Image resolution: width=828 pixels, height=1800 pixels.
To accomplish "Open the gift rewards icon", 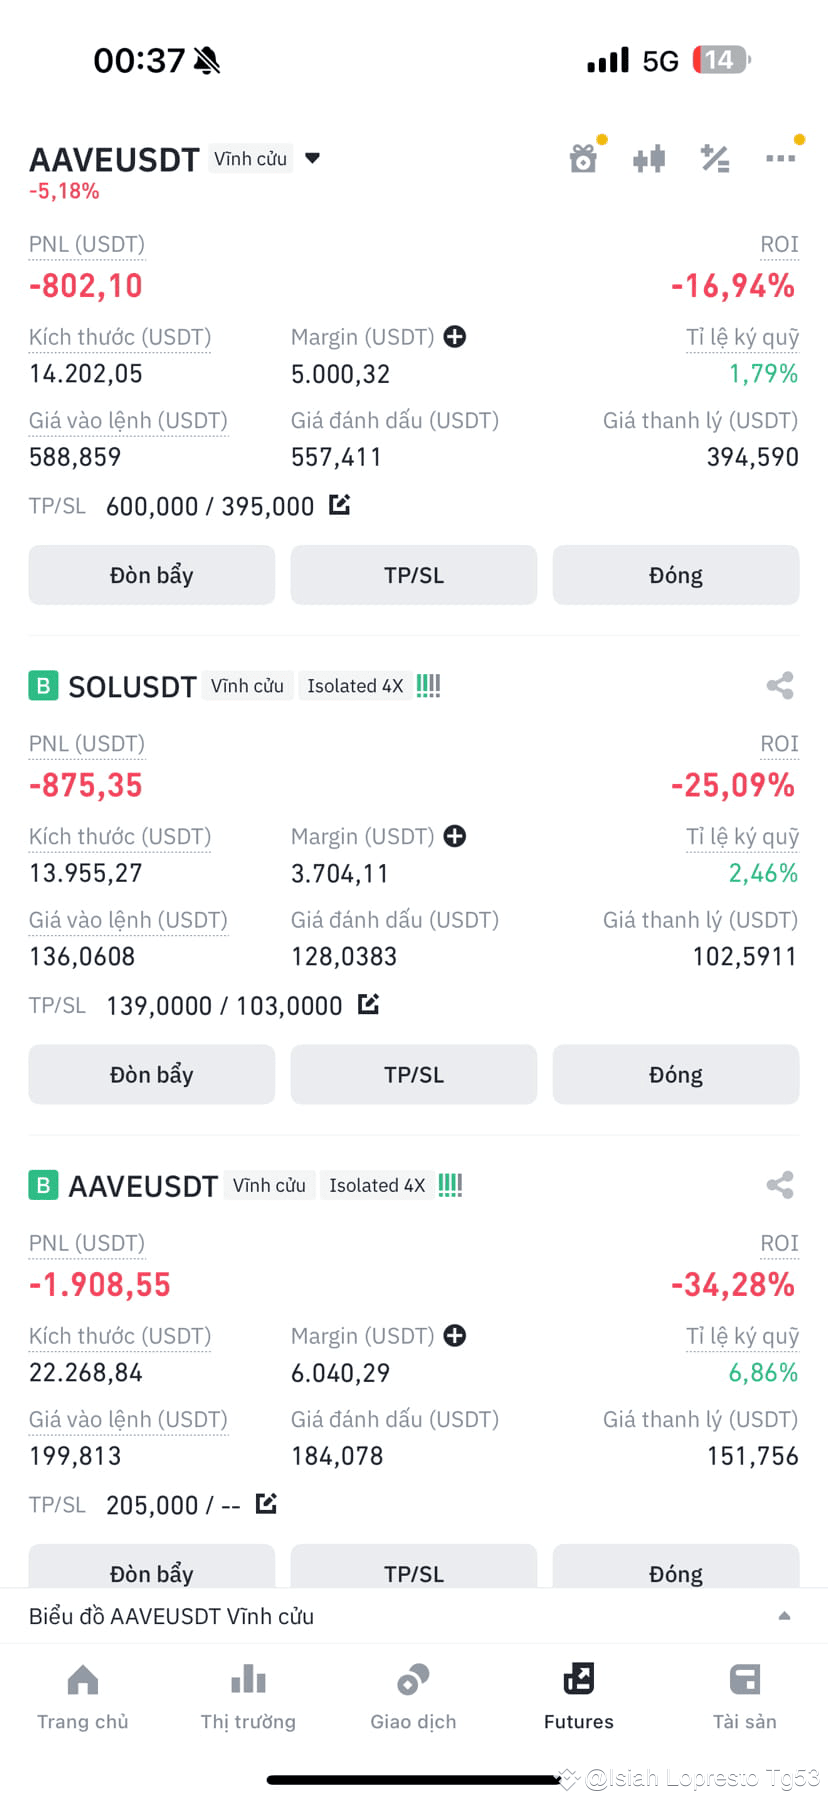I will tap(583, 158).
